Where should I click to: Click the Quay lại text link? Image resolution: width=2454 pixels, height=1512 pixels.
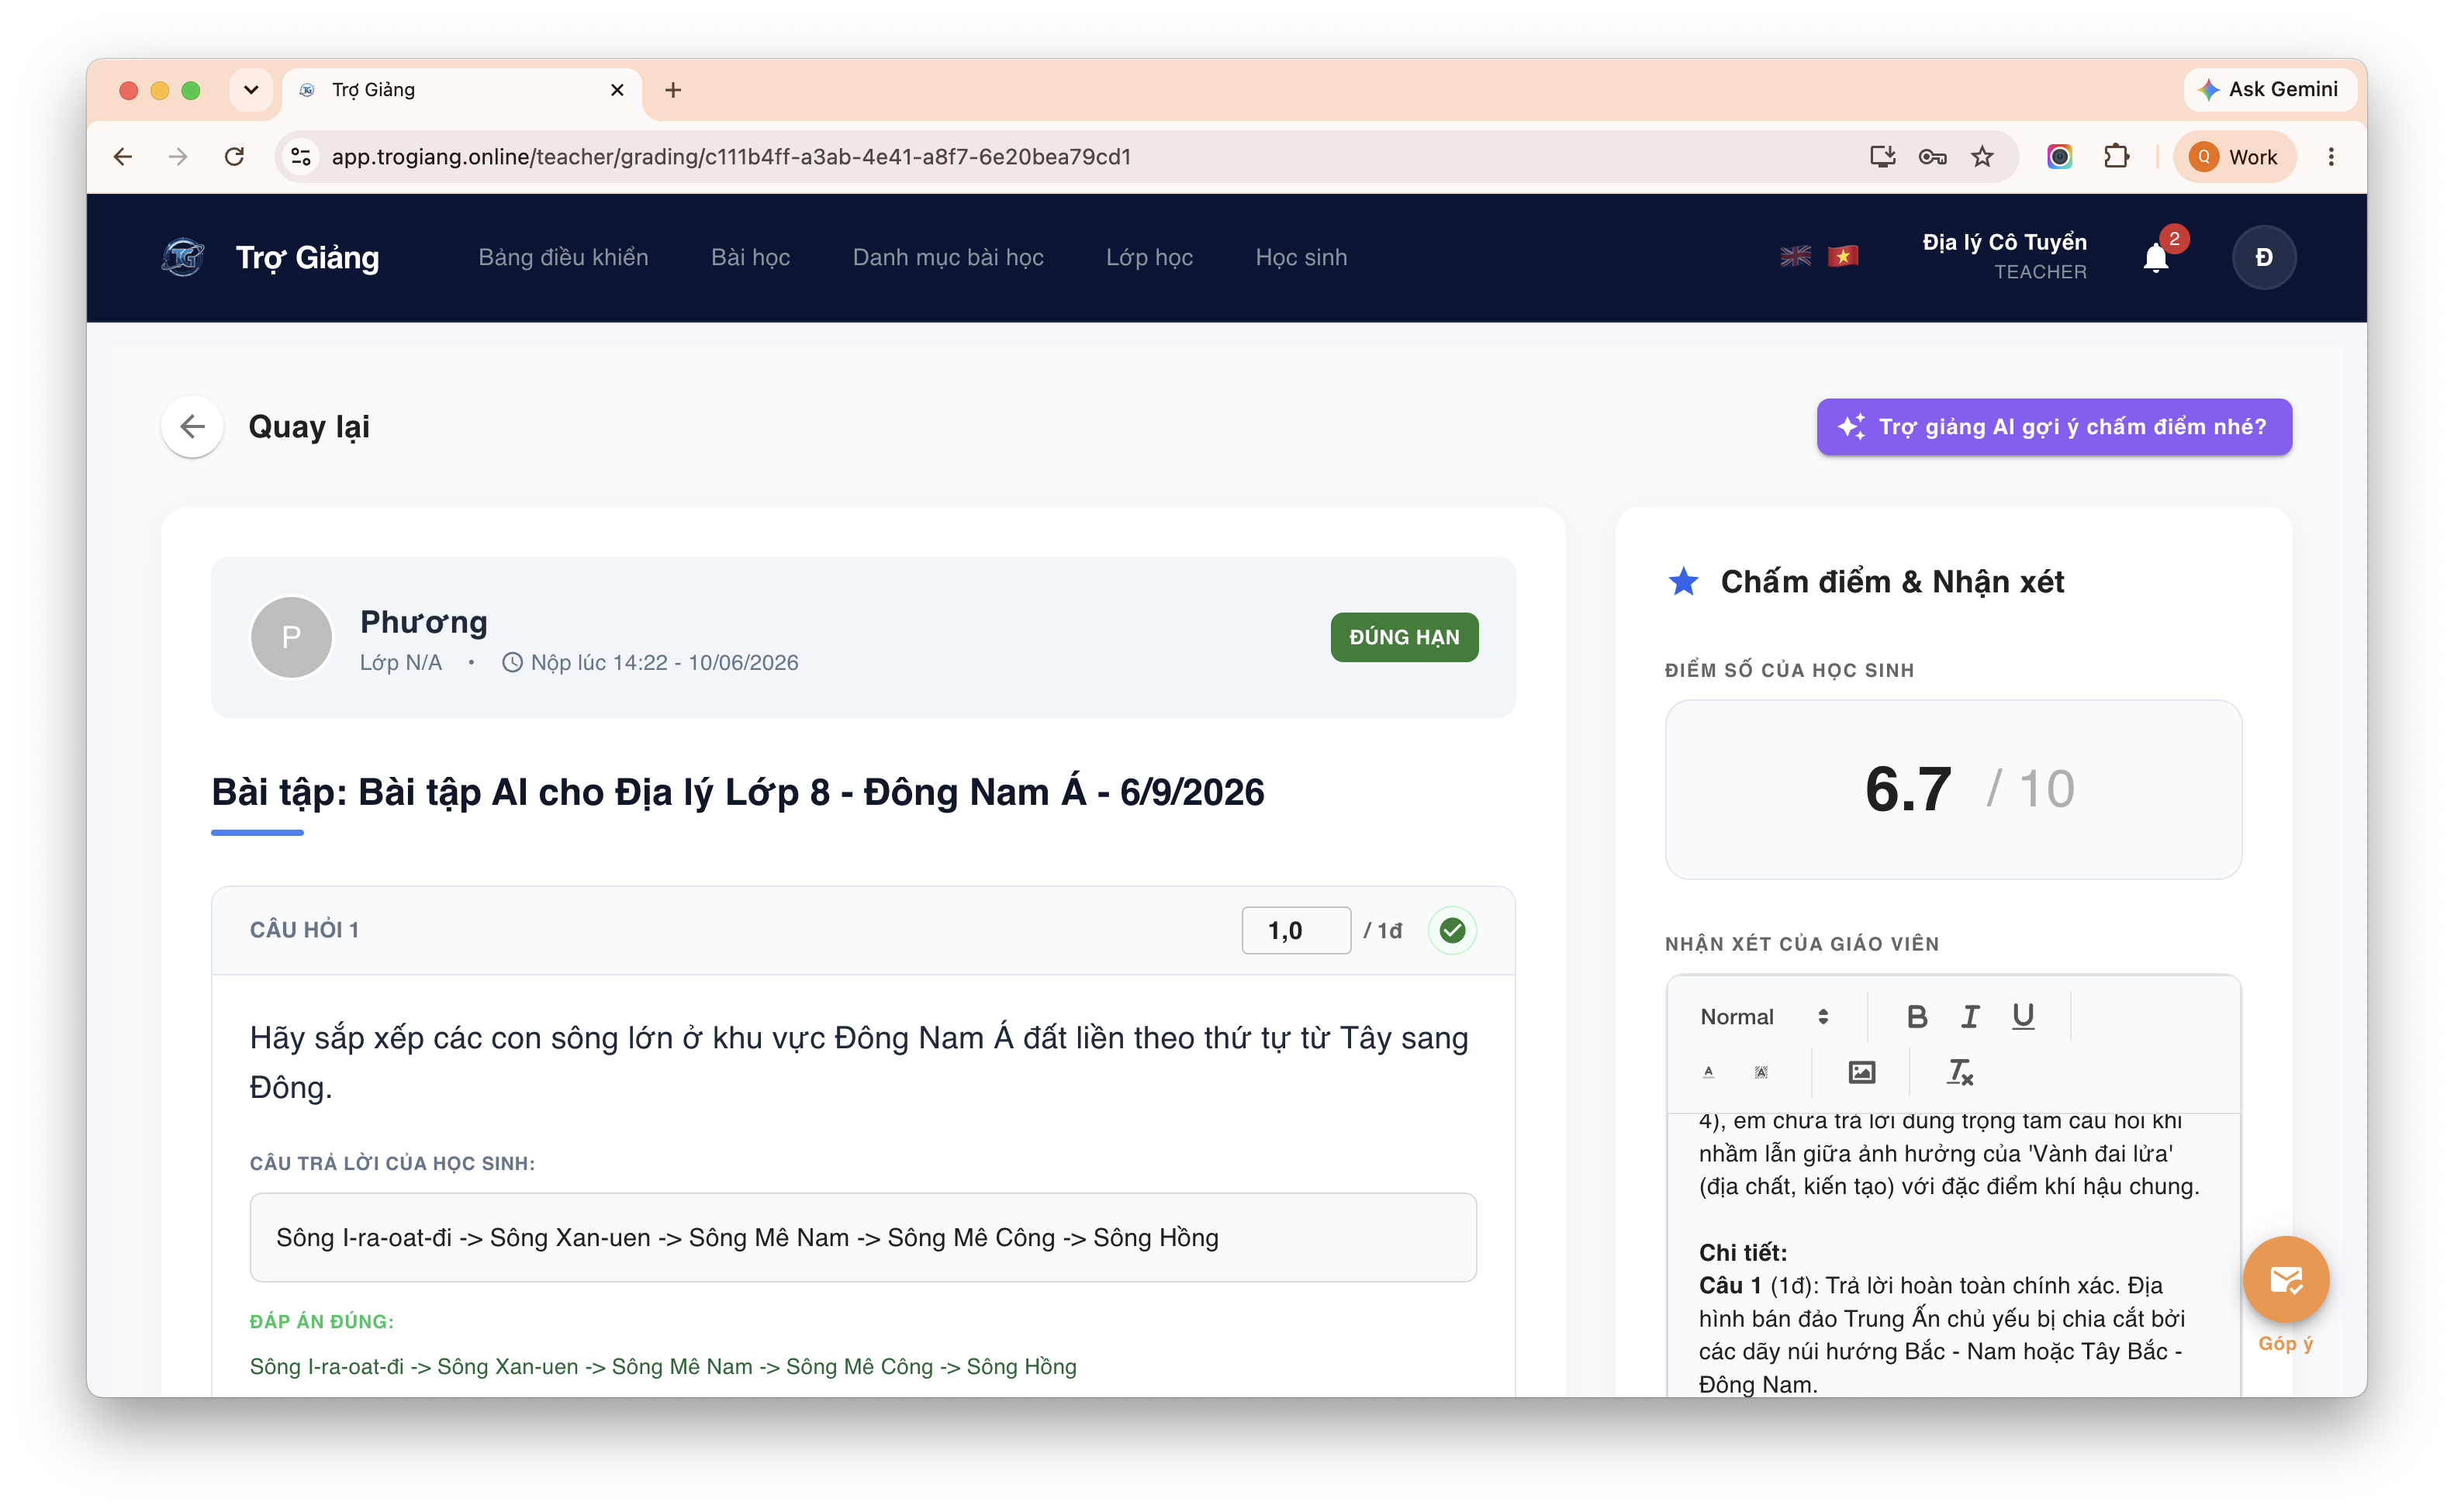(309, 427)
